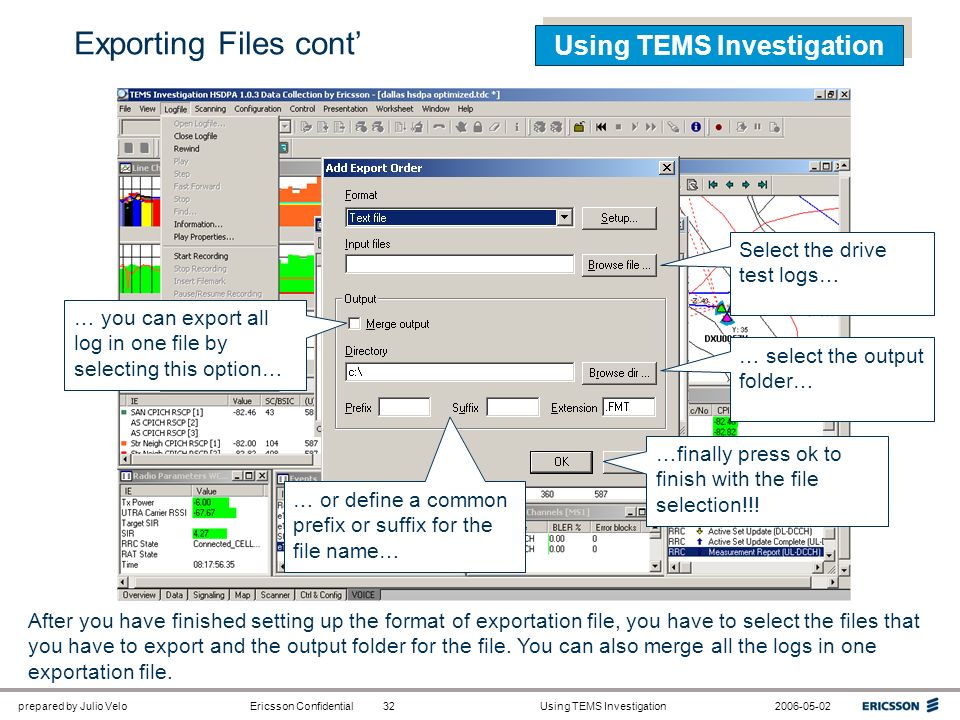The height and width of the screenshot is (720, 960).
Task: Click the small italic i toolbar icon
Action: pyautogui.click(x=517, y=127)
